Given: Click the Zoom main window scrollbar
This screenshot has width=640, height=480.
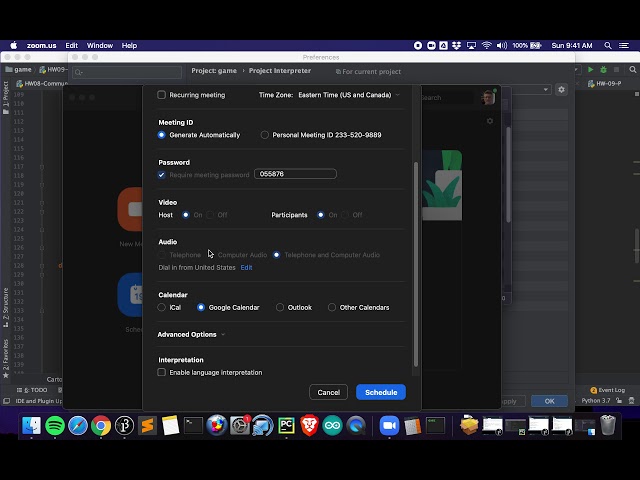Looking at the screenshot, I should [x=508, y=174].
